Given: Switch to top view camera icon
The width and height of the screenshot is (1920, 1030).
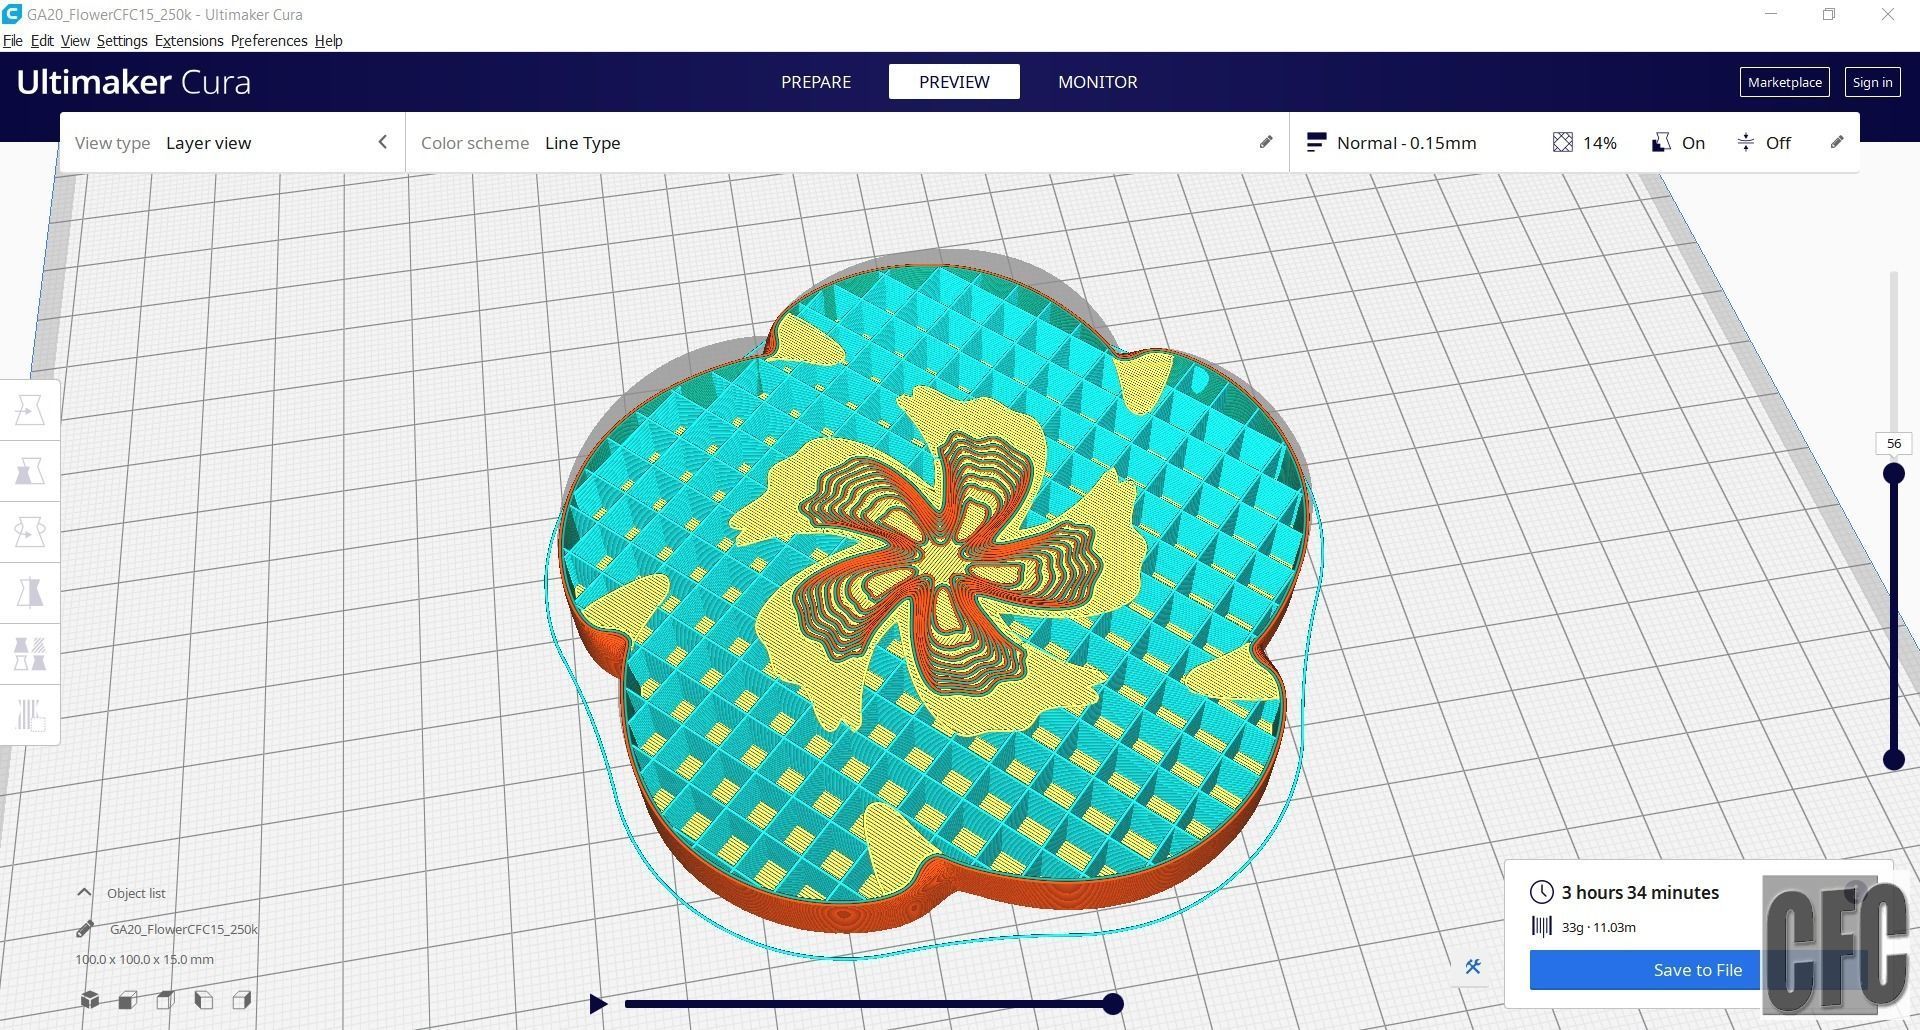Looking at the screenshot, I should [166, 1000].
